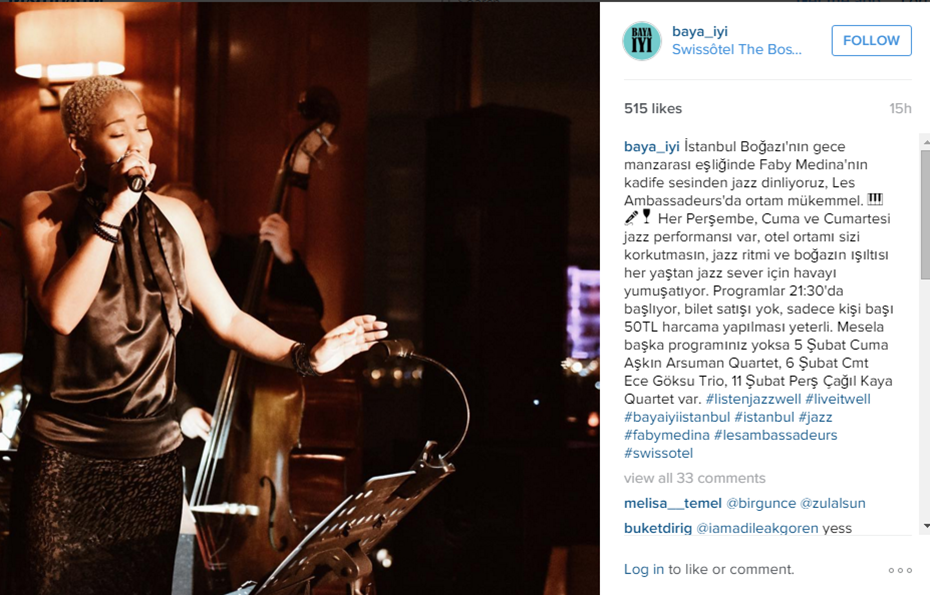Open the #lesambassadeurs hashtag
The image size is (930, 595).
tap(776, 435)
